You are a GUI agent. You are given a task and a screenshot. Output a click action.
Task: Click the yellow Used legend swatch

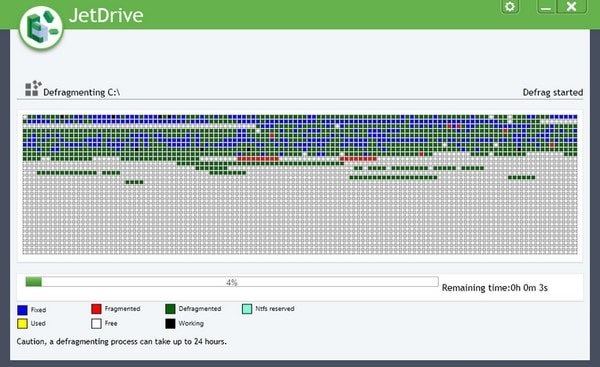tap(23, 324)
